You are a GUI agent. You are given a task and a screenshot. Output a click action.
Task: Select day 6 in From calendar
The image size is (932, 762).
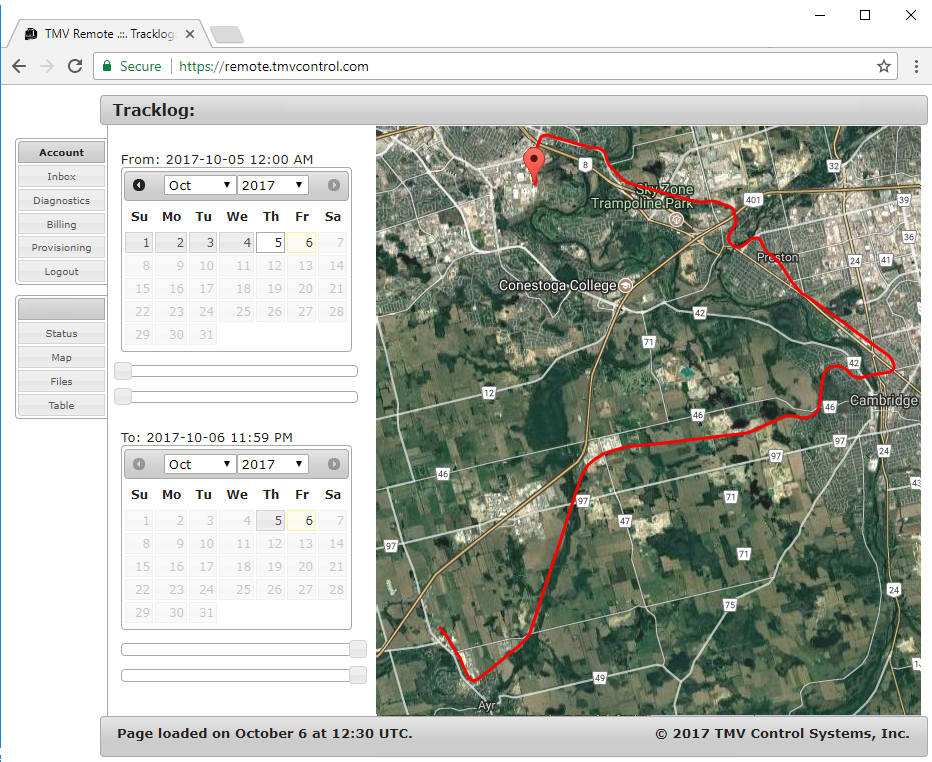302,243
